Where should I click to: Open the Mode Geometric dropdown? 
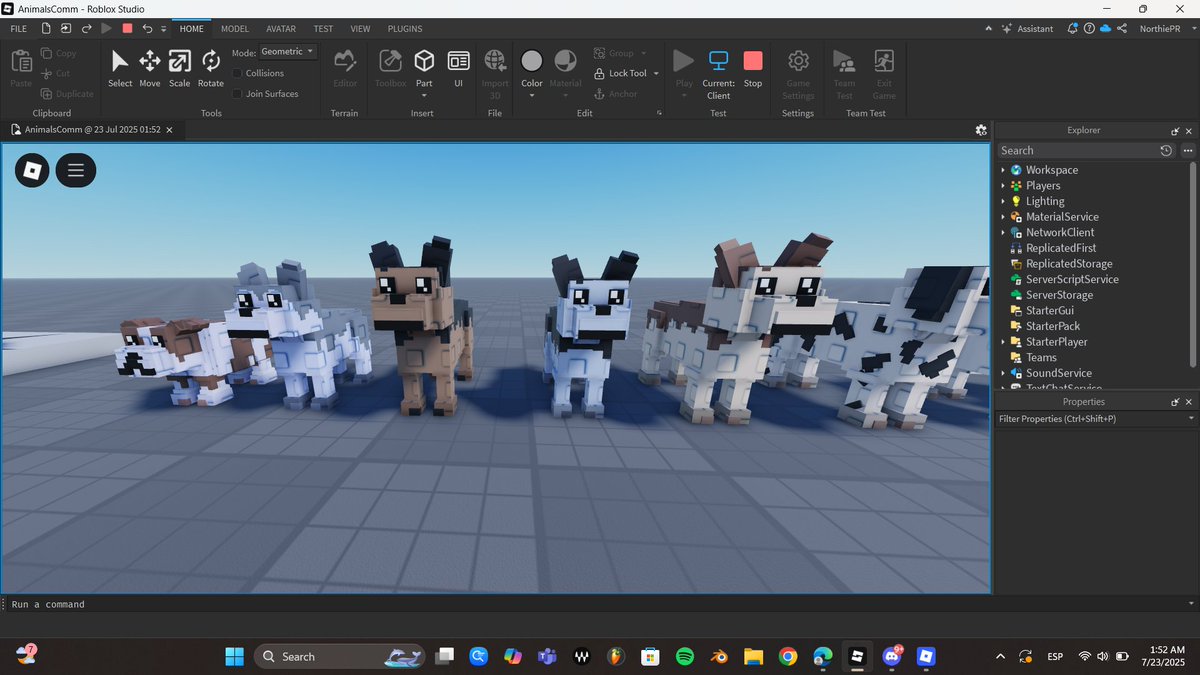(288, 51)
